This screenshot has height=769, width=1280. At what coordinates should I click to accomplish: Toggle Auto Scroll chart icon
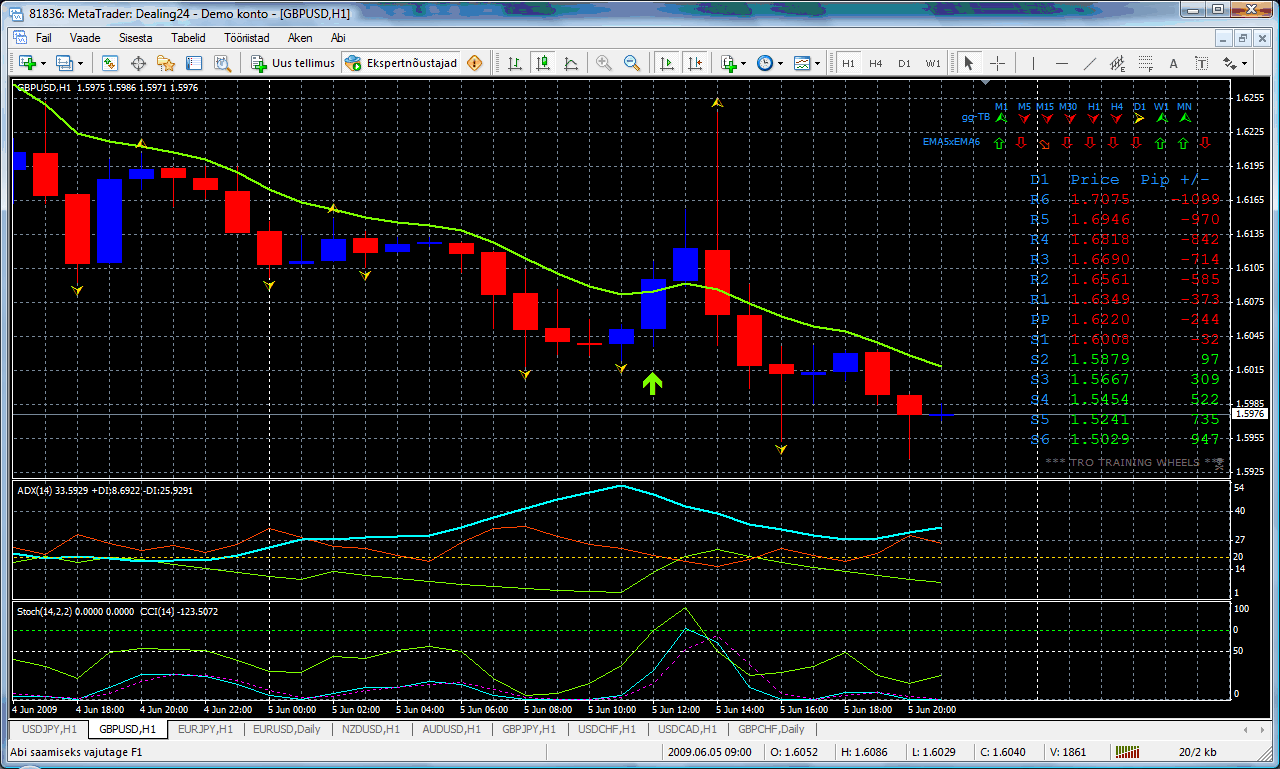pyautogui.click(x=666, y=63)
